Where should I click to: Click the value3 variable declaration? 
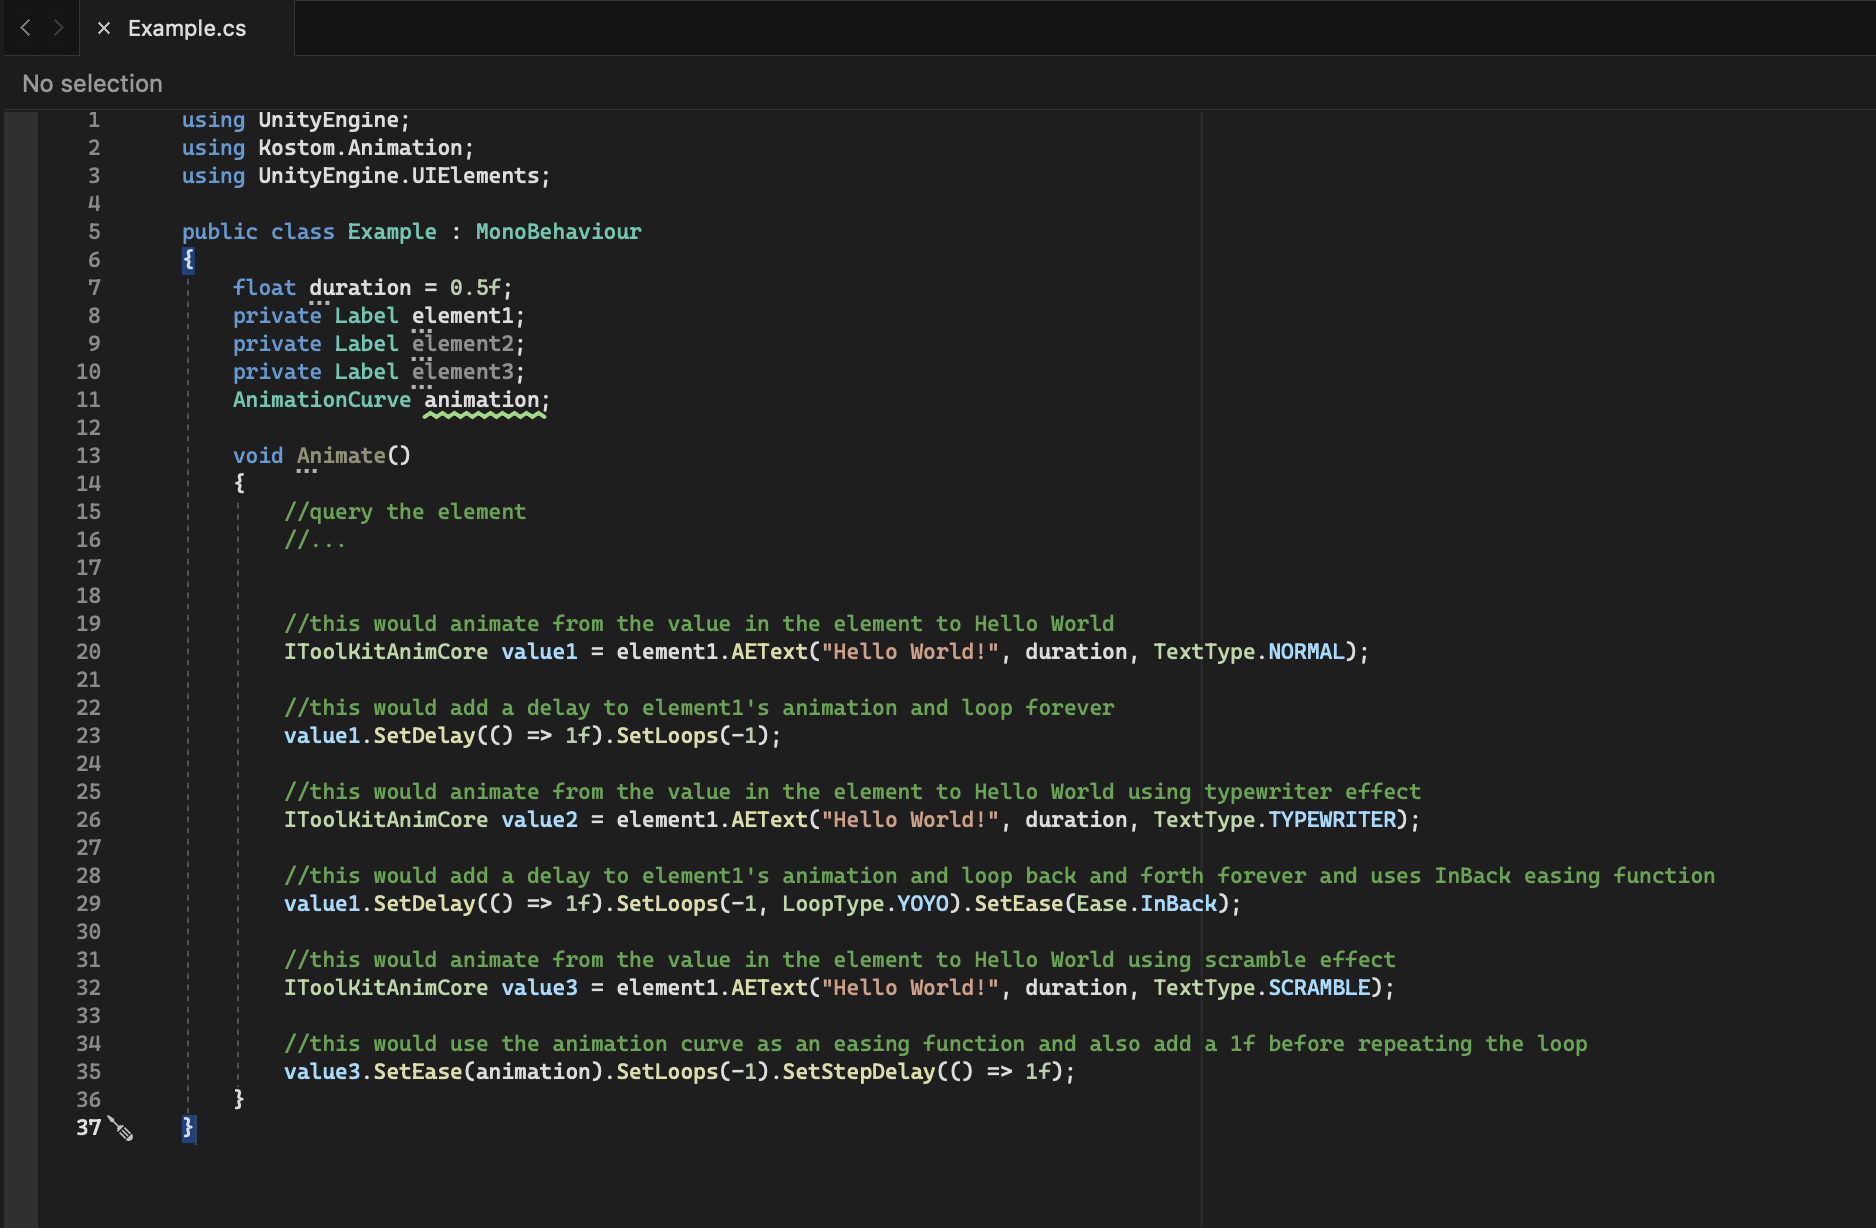tap(539, 988)
